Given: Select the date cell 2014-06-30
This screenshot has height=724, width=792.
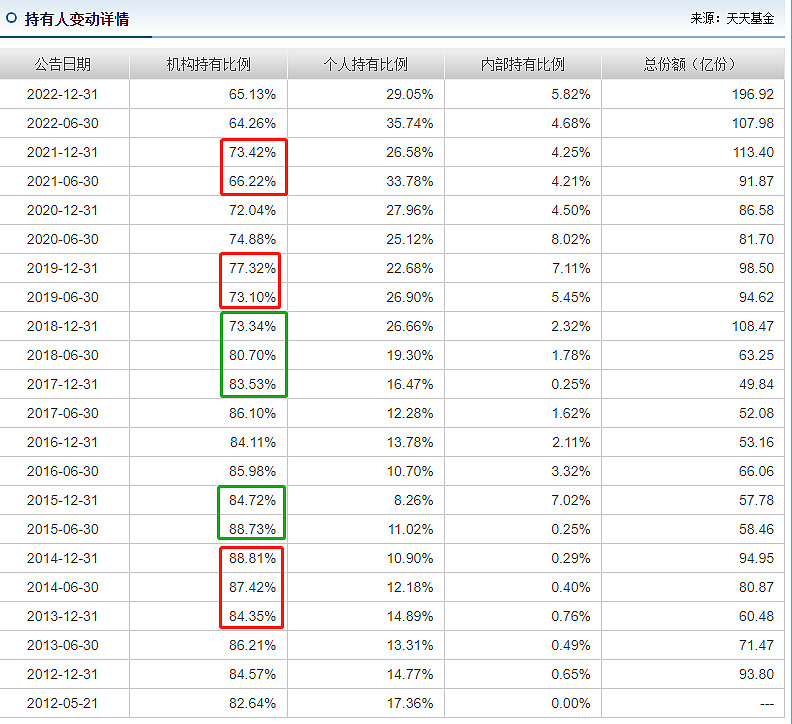Looking at the screenshot, I should [x=63, y=587].
